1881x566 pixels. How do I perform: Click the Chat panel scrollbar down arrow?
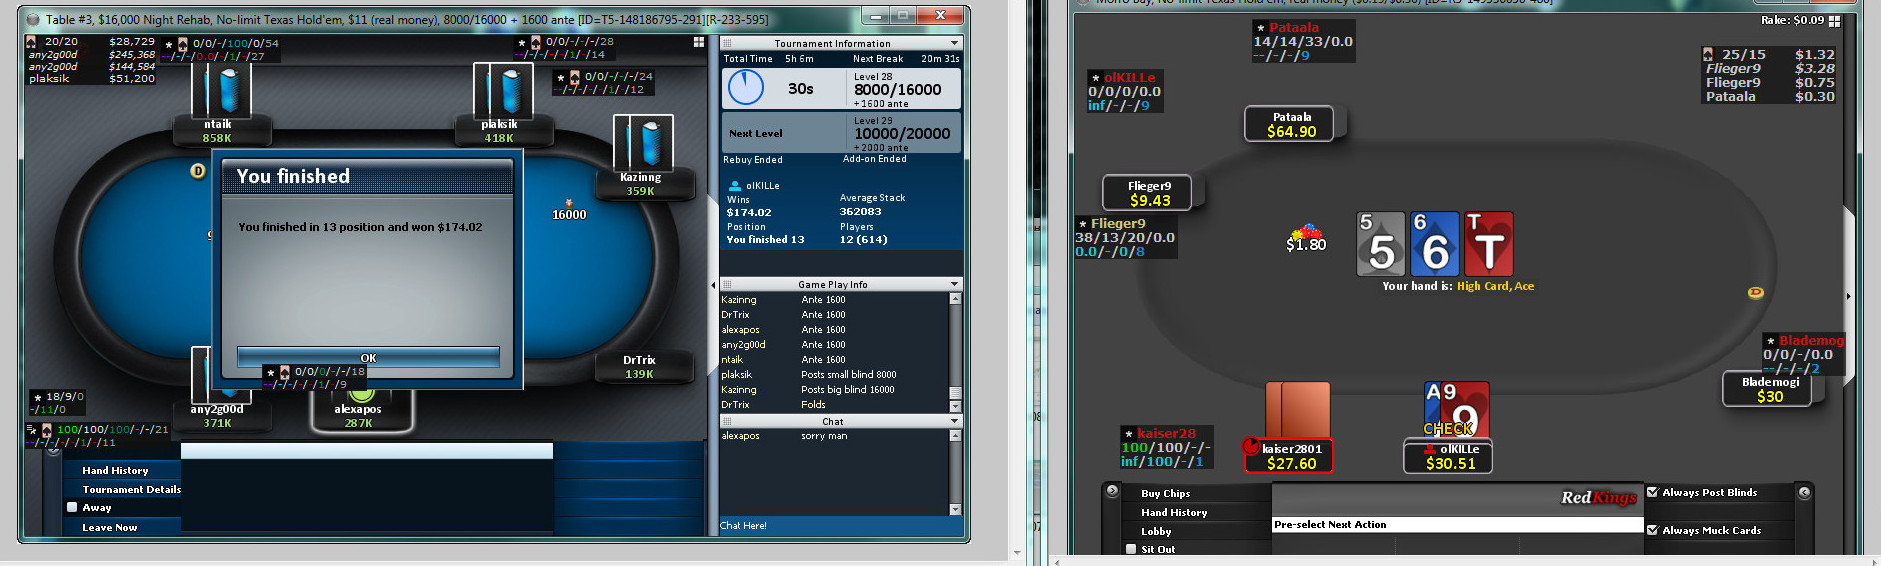click(x=955, y=509)
